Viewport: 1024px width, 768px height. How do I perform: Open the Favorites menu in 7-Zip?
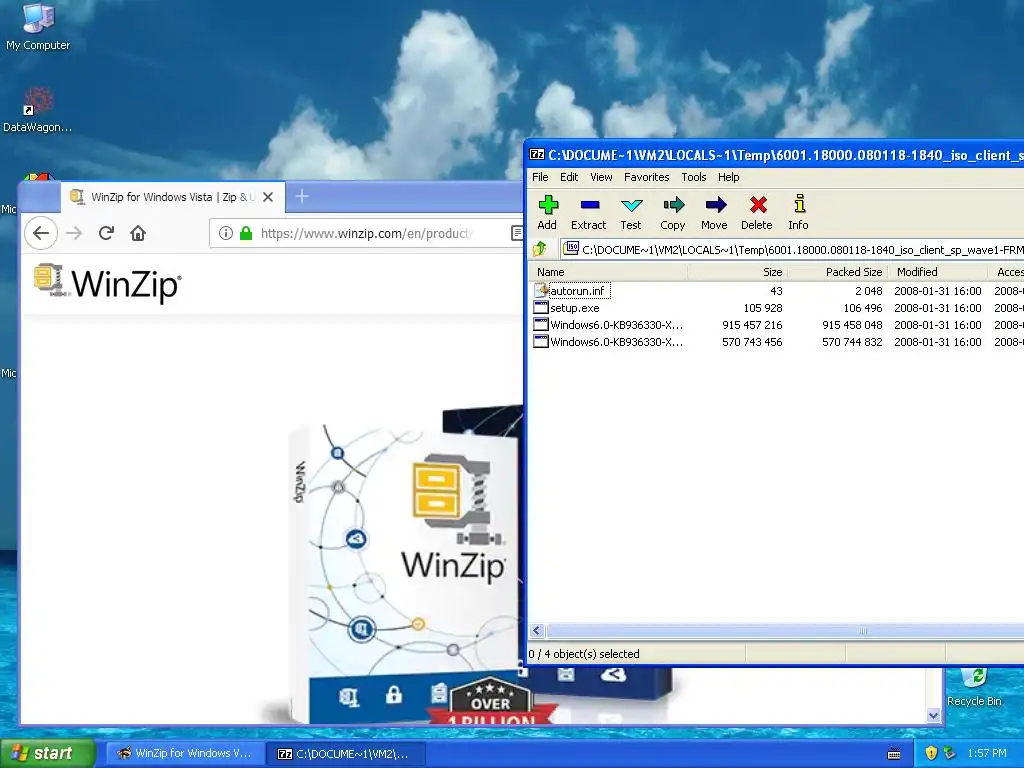[647, 177]
